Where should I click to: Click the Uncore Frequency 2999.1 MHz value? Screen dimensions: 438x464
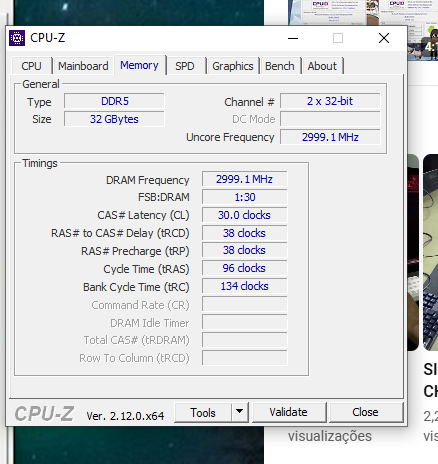(330, 137)
